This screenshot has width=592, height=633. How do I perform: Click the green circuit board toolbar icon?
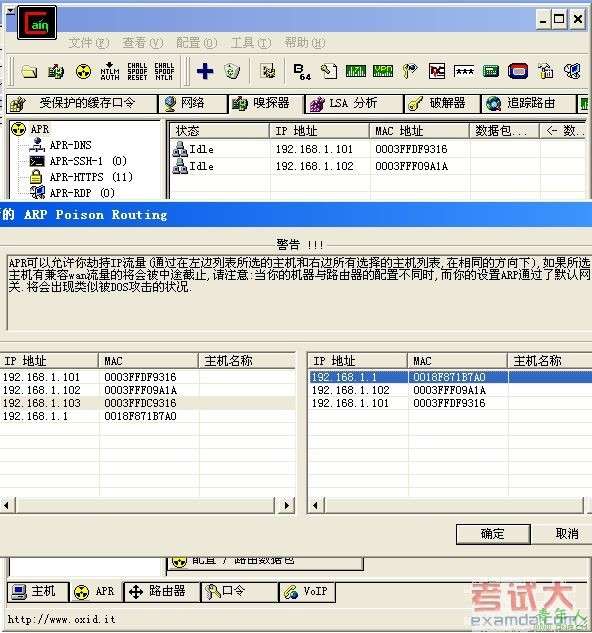(491, 71)
